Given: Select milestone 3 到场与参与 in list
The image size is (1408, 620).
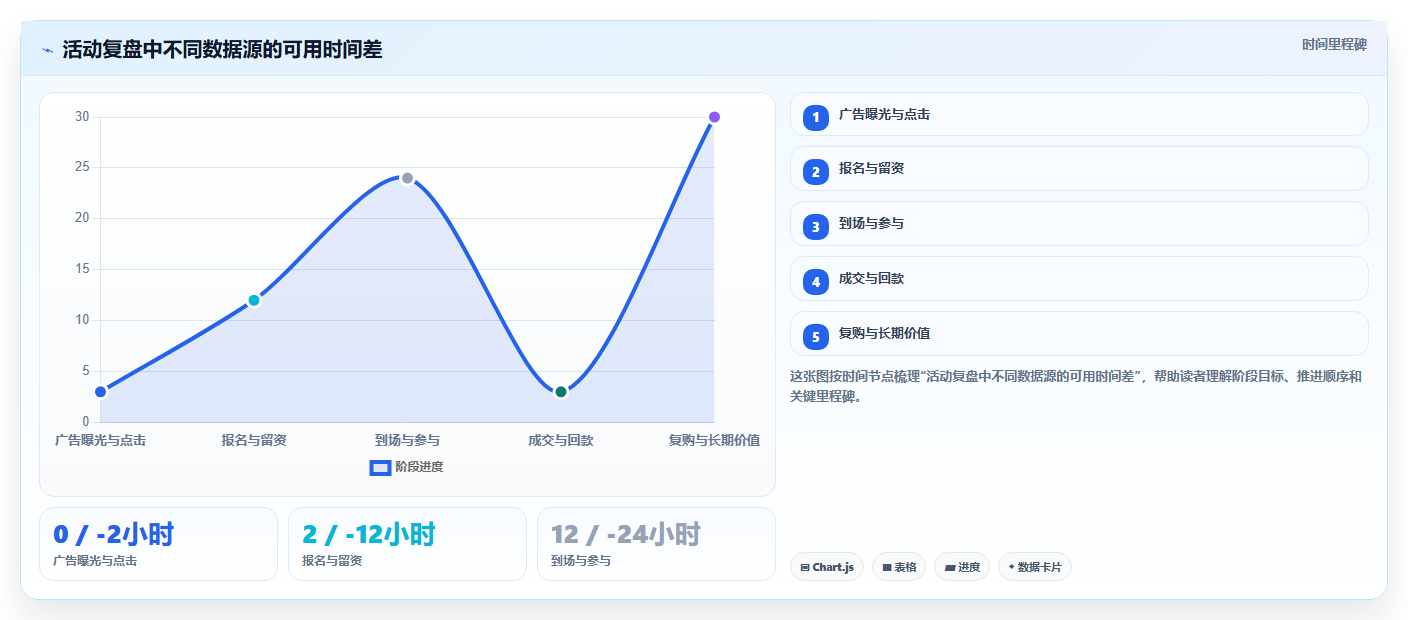Looking at the screenshot, I should (1079, 224).
